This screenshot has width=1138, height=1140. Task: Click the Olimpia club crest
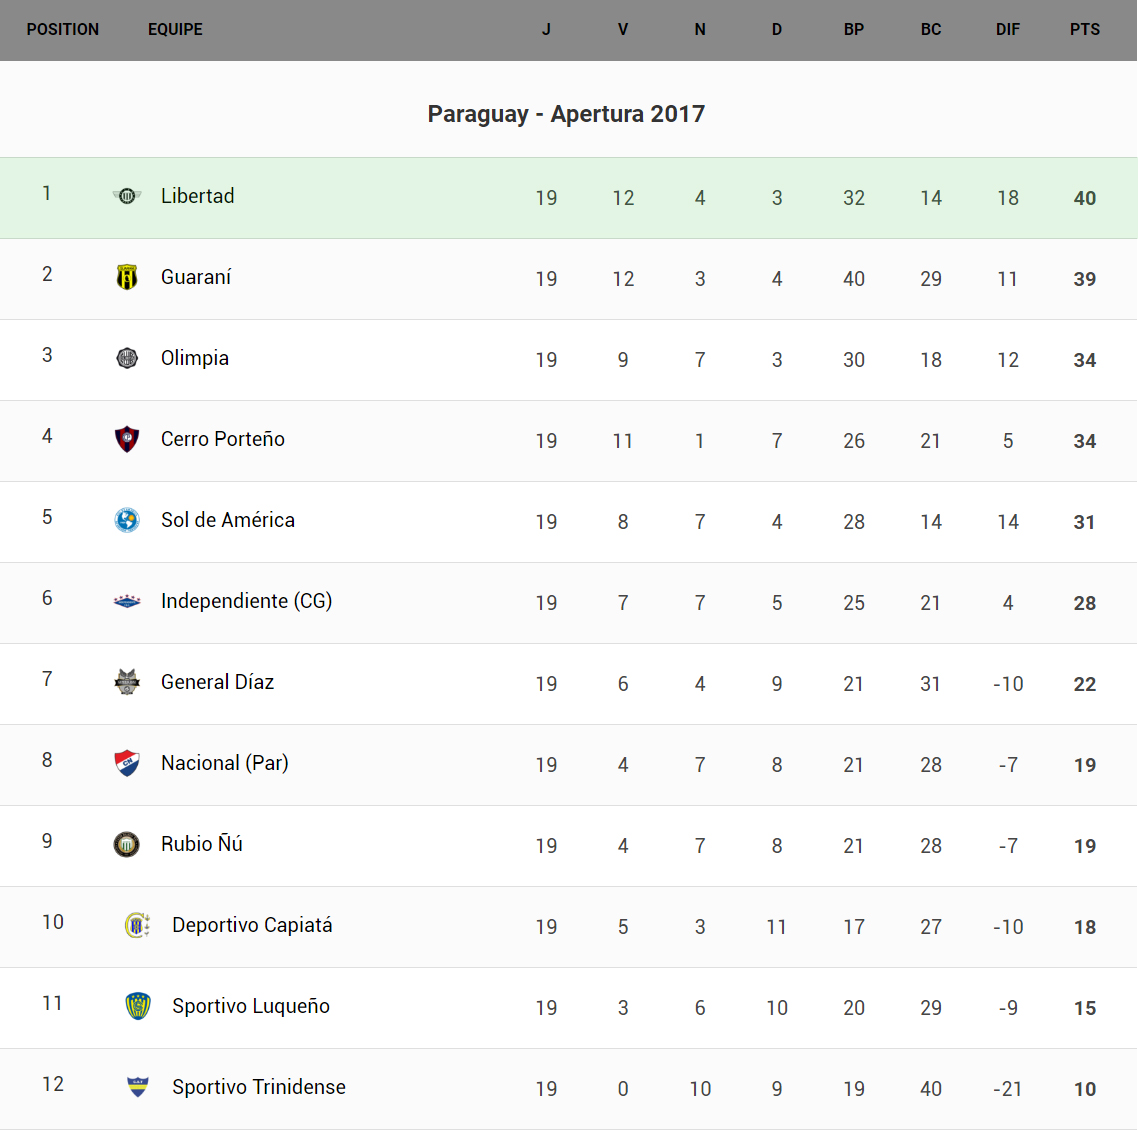127,358
